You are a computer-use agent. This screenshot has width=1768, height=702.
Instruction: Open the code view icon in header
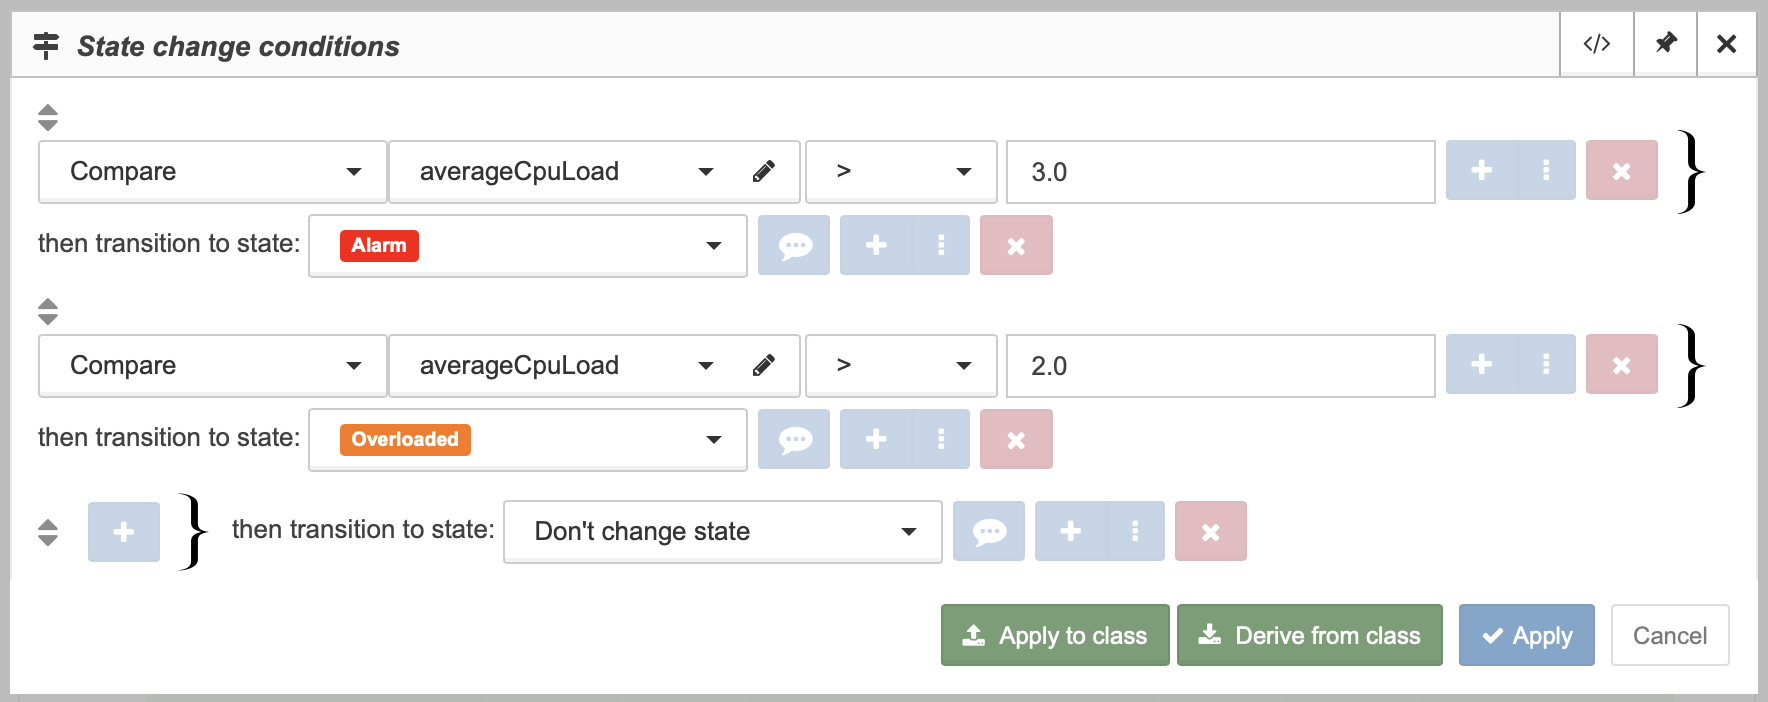coord(1597,44)
